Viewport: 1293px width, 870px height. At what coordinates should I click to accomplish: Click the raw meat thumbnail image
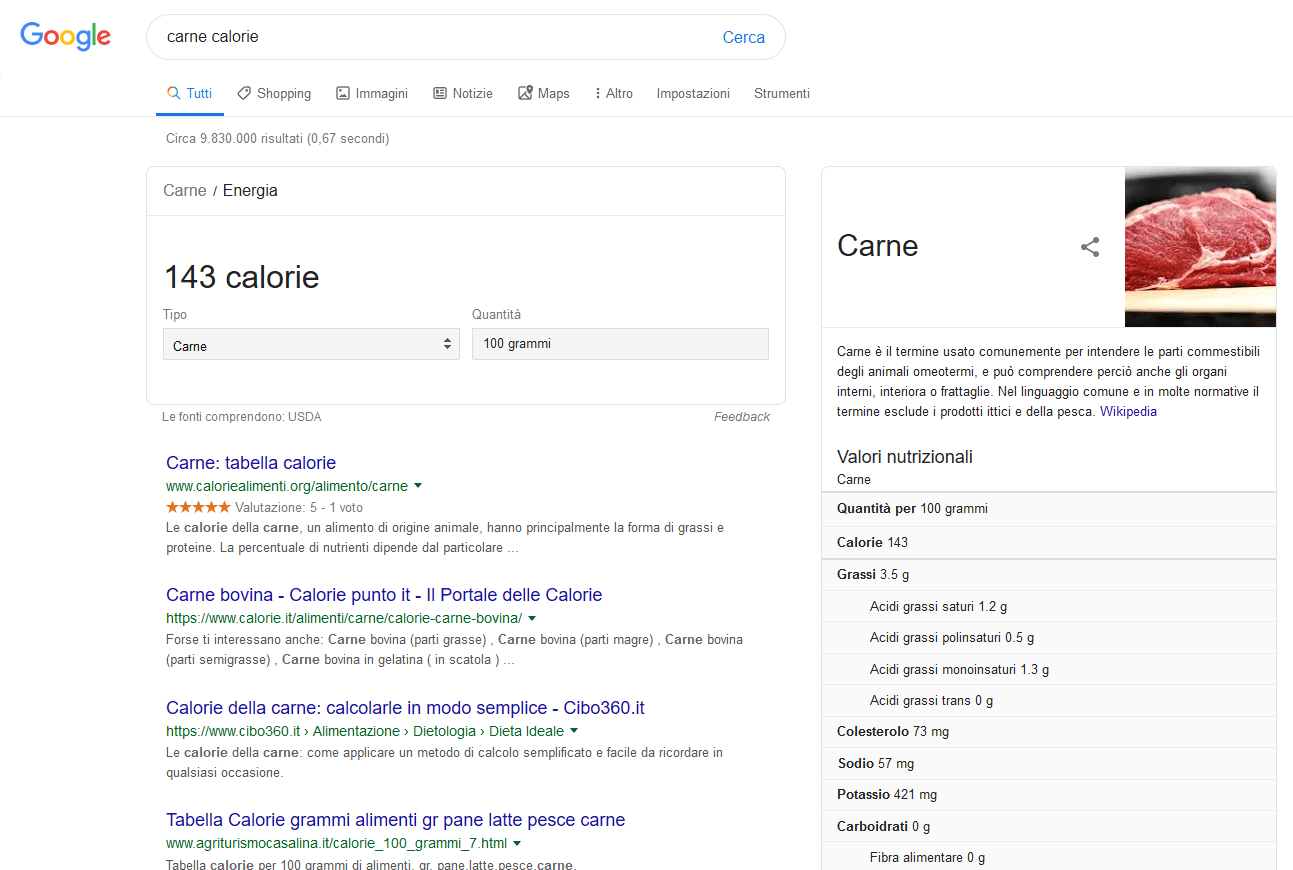(1200, 247)
